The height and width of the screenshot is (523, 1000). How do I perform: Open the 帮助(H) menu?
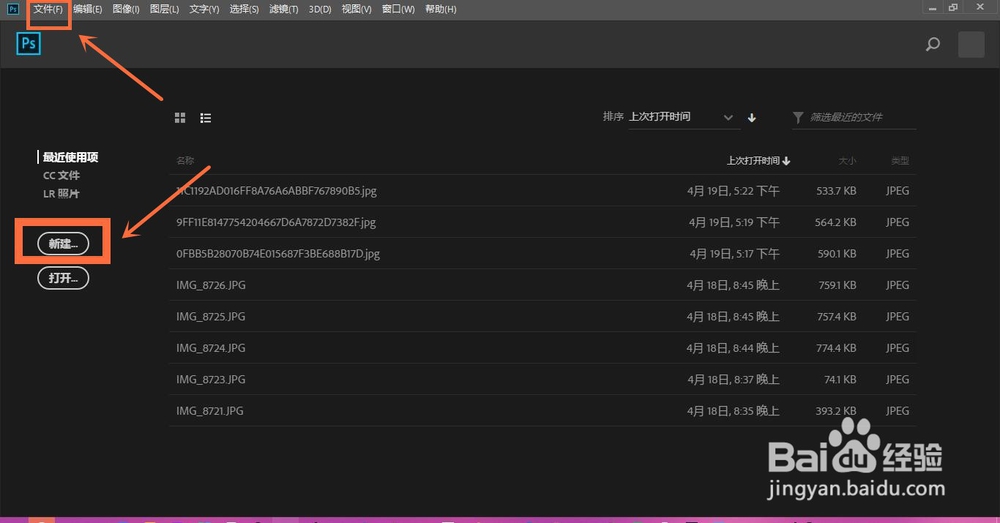click(x=441, y=9)
